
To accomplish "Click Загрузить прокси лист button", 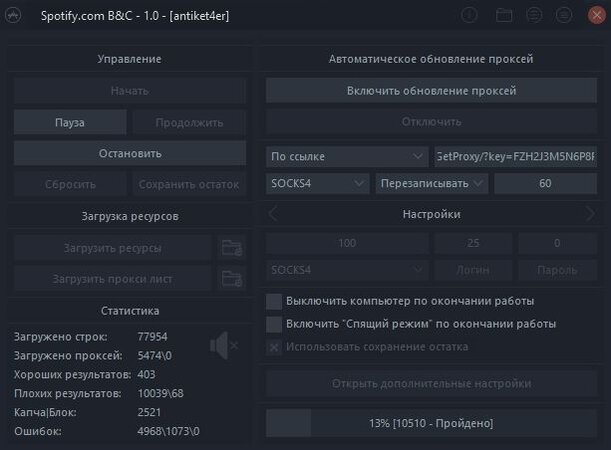I will tap(113, 279).
